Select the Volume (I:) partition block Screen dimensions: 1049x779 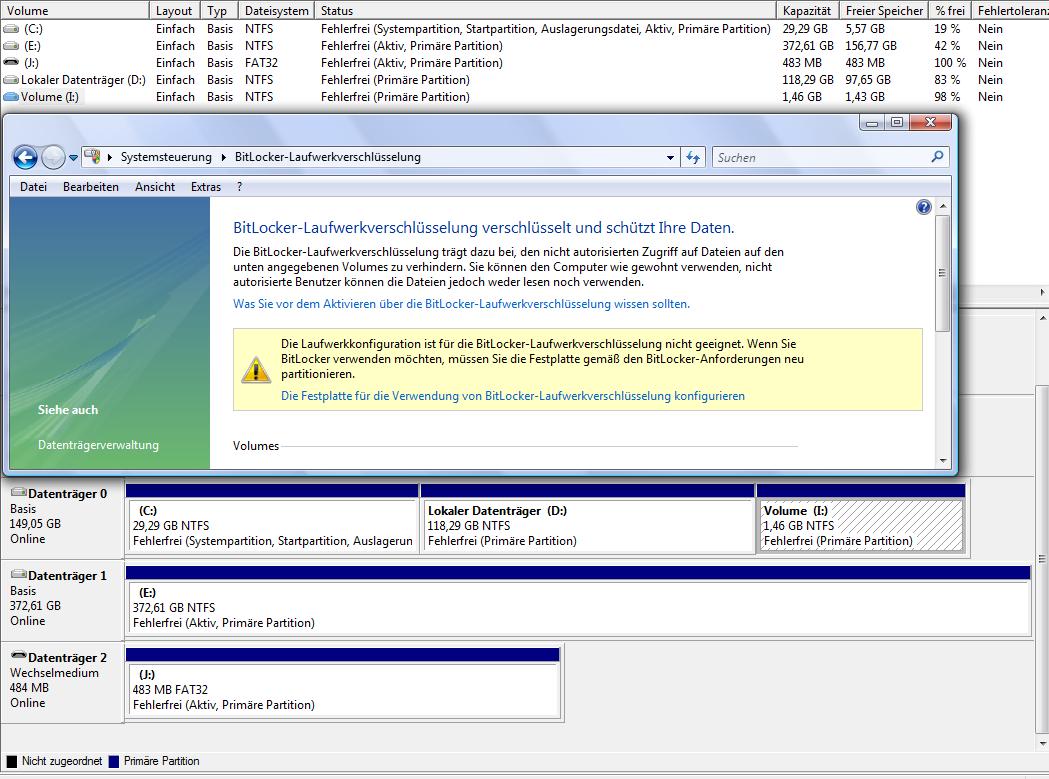pyautogui.click(x=861, y=519)
